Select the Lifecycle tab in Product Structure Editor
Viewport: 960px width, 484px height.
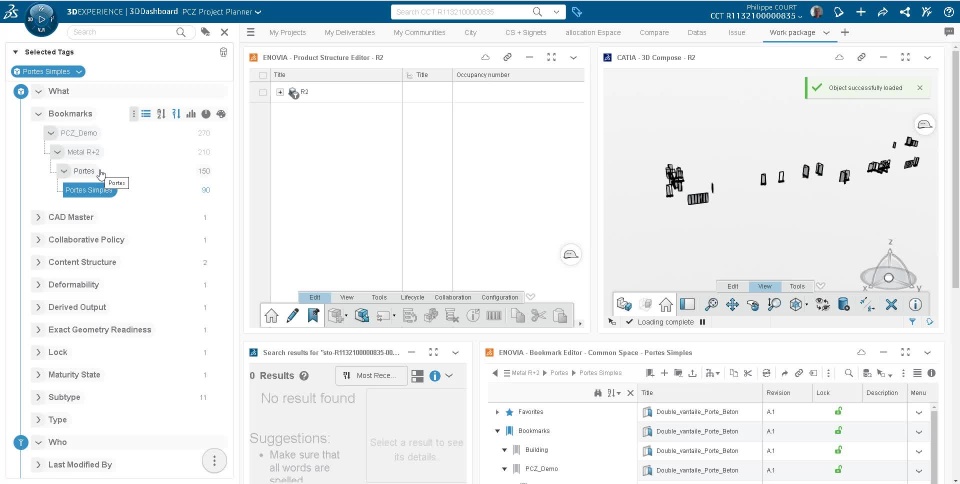point(412,297)
